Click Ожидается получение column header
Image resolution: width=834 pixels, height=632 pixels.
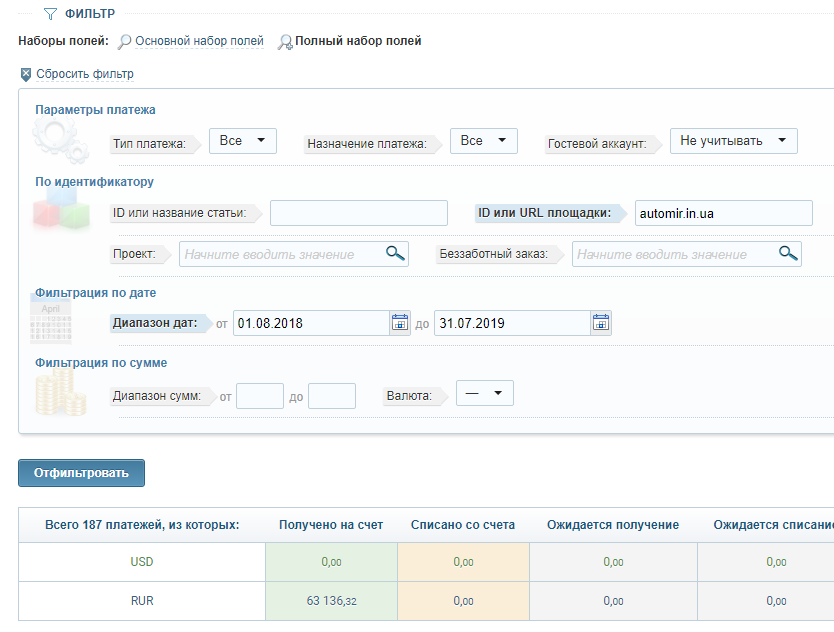pyautogui.click(x=613, y=525)
